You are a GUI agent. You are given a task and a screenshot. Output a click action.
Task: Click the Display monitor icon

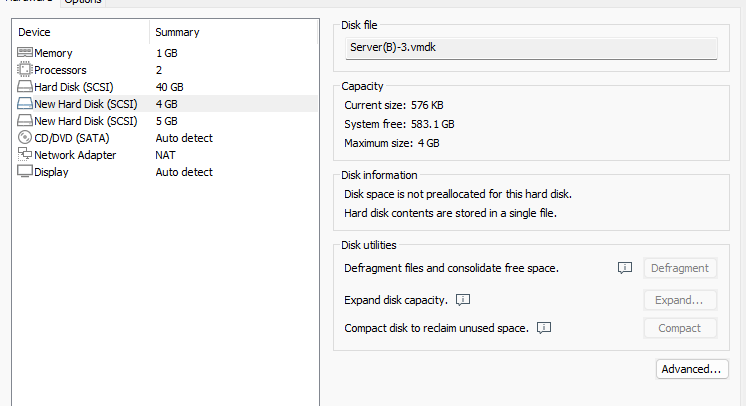tap(25, 171)
